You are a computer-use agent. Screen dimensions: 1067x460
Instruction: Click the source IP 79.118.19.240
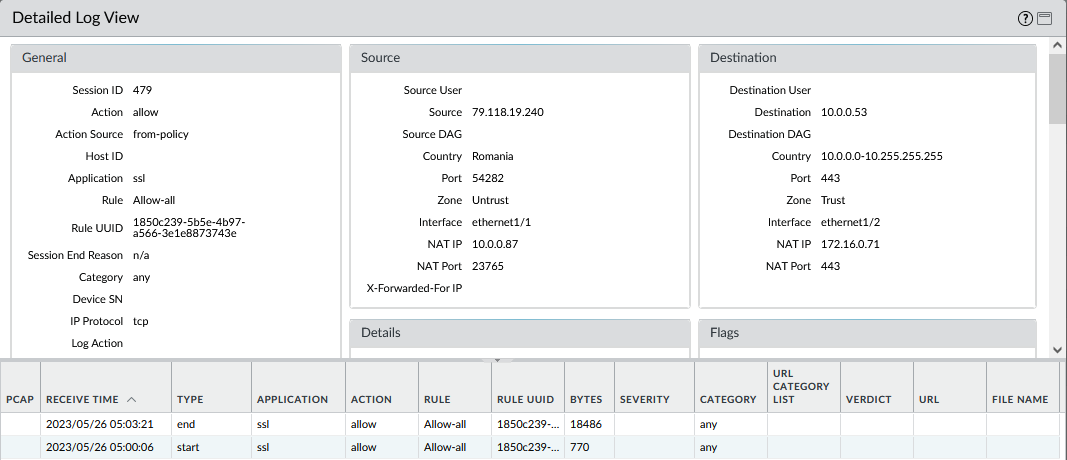508,112
